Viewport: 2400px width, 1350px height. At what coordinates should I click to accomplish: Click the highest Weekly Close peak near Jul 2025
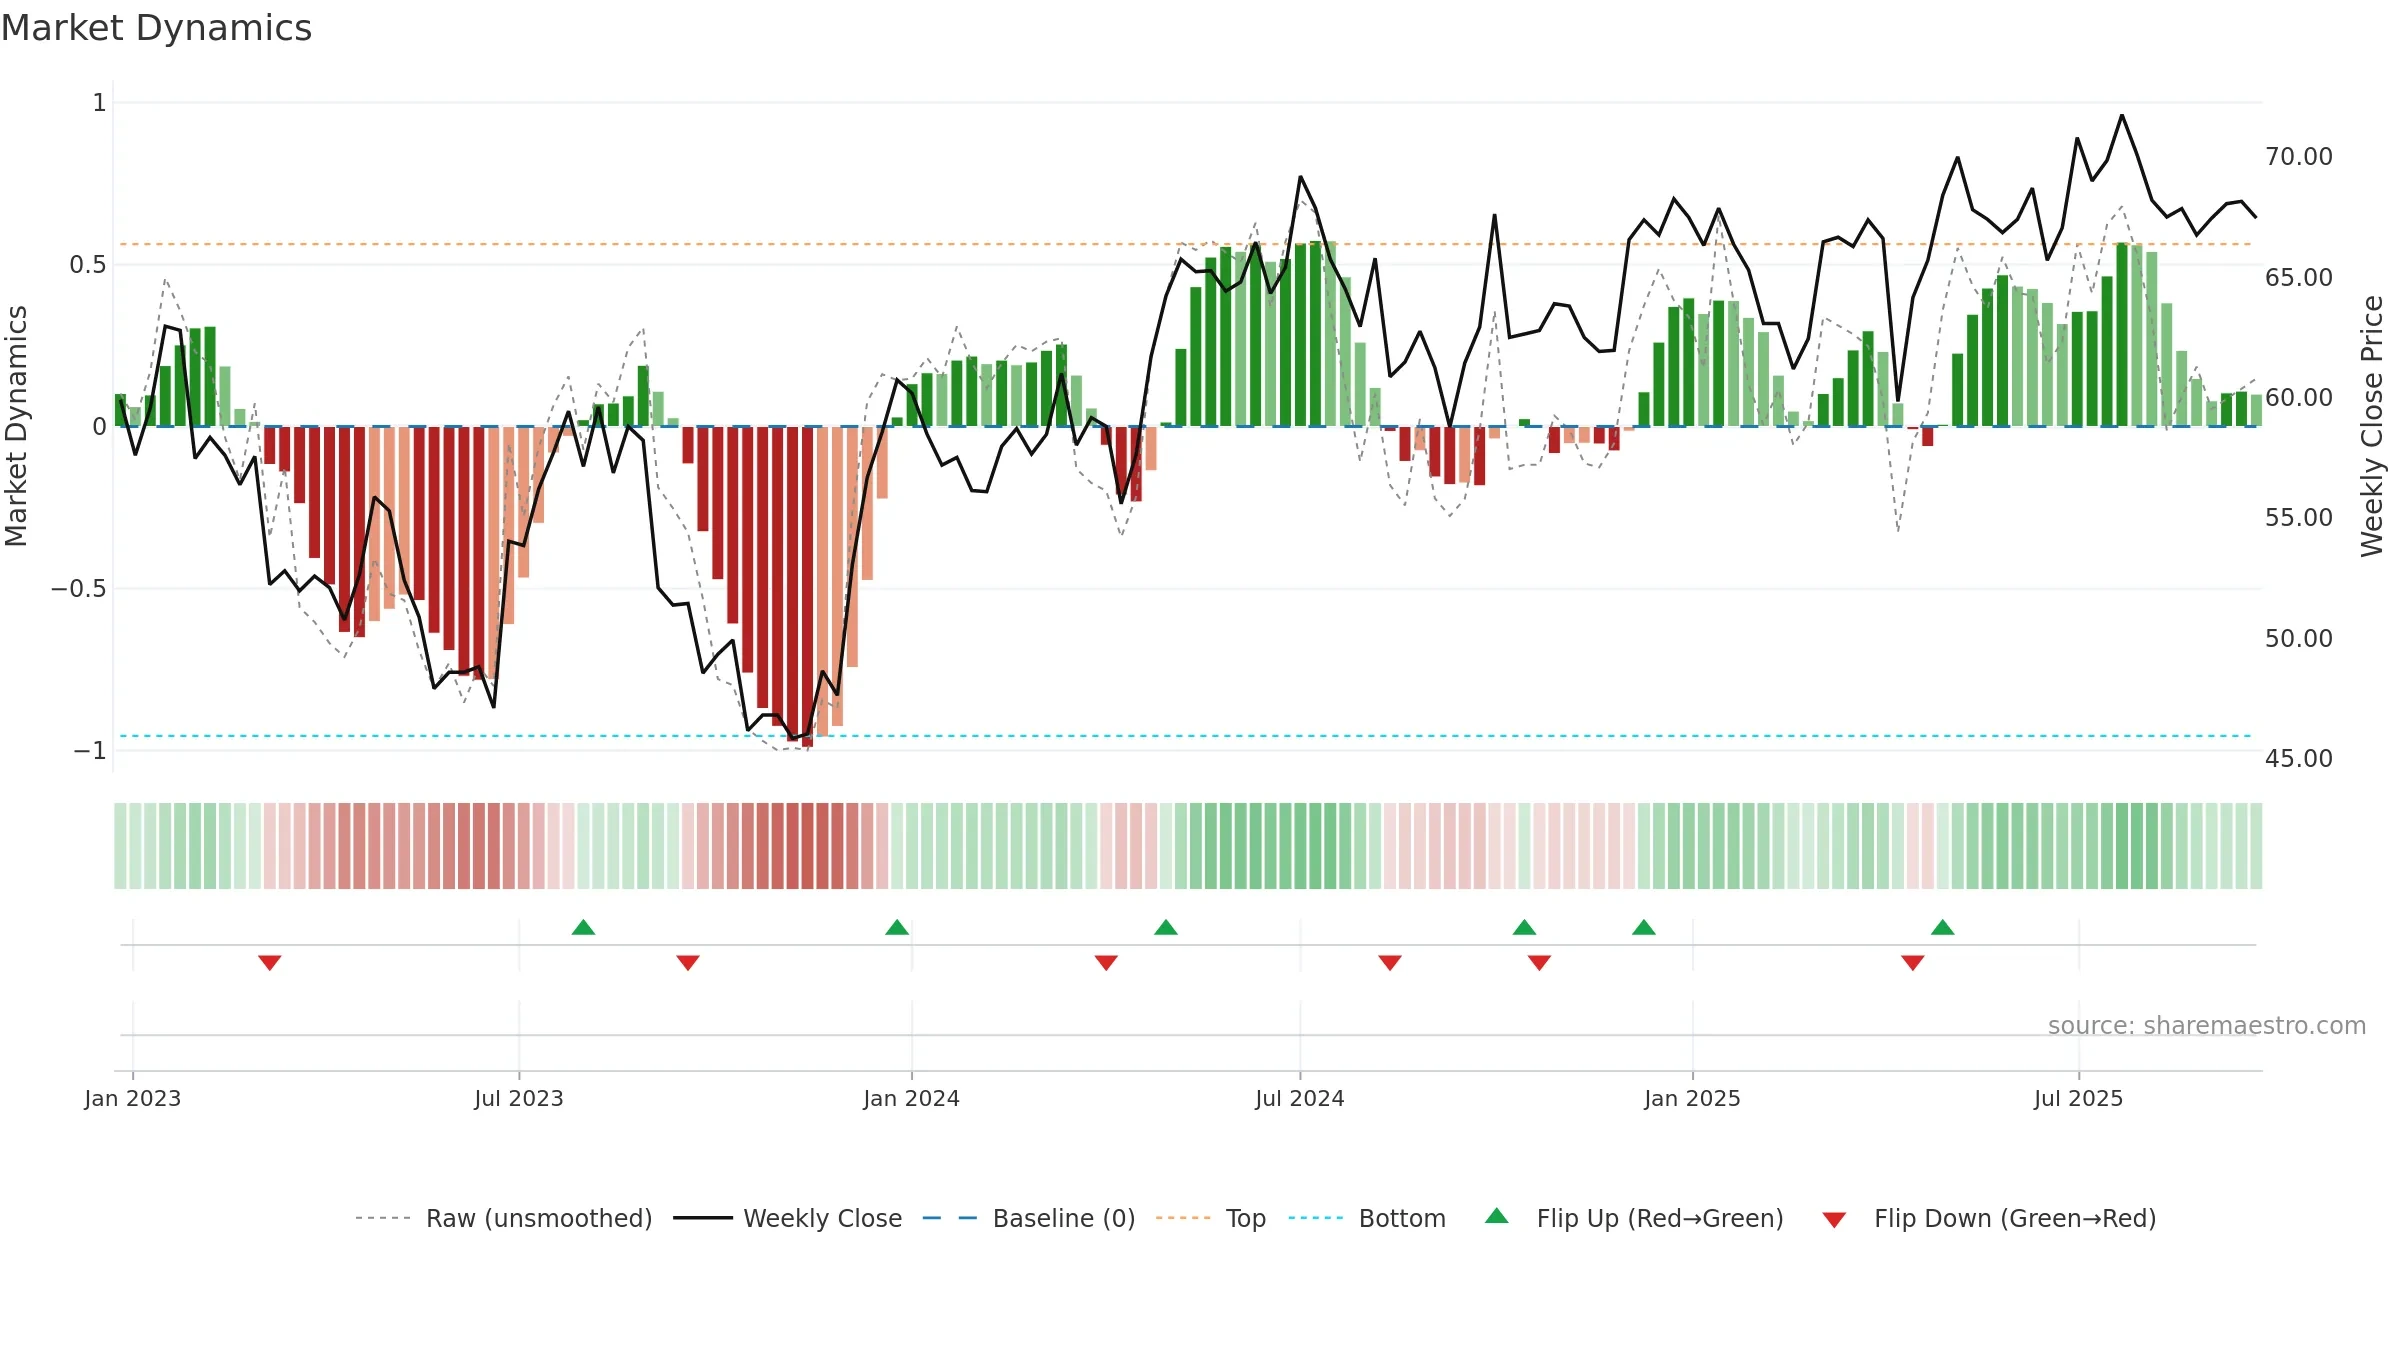coord(2122,116)
